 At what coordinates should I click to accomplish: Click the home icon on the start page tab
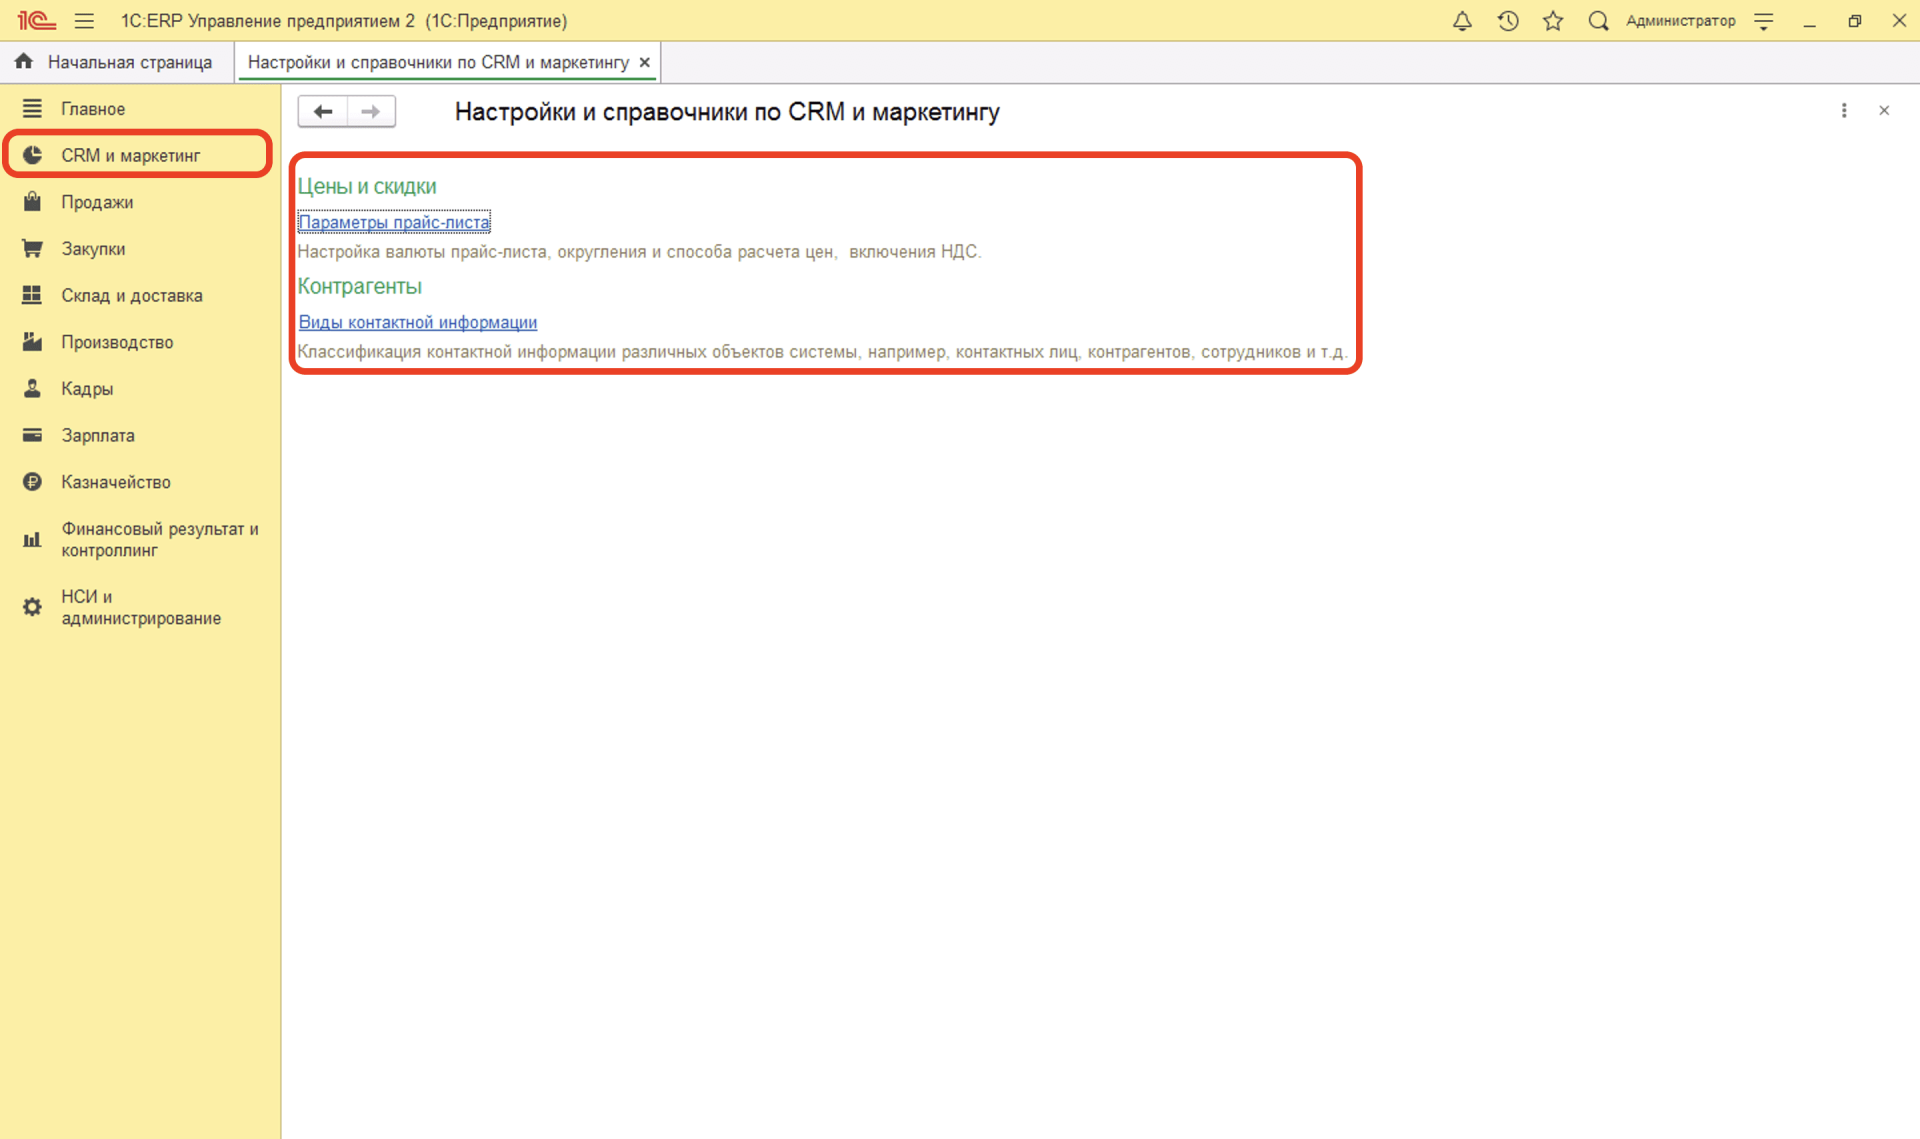coord(24,62)
